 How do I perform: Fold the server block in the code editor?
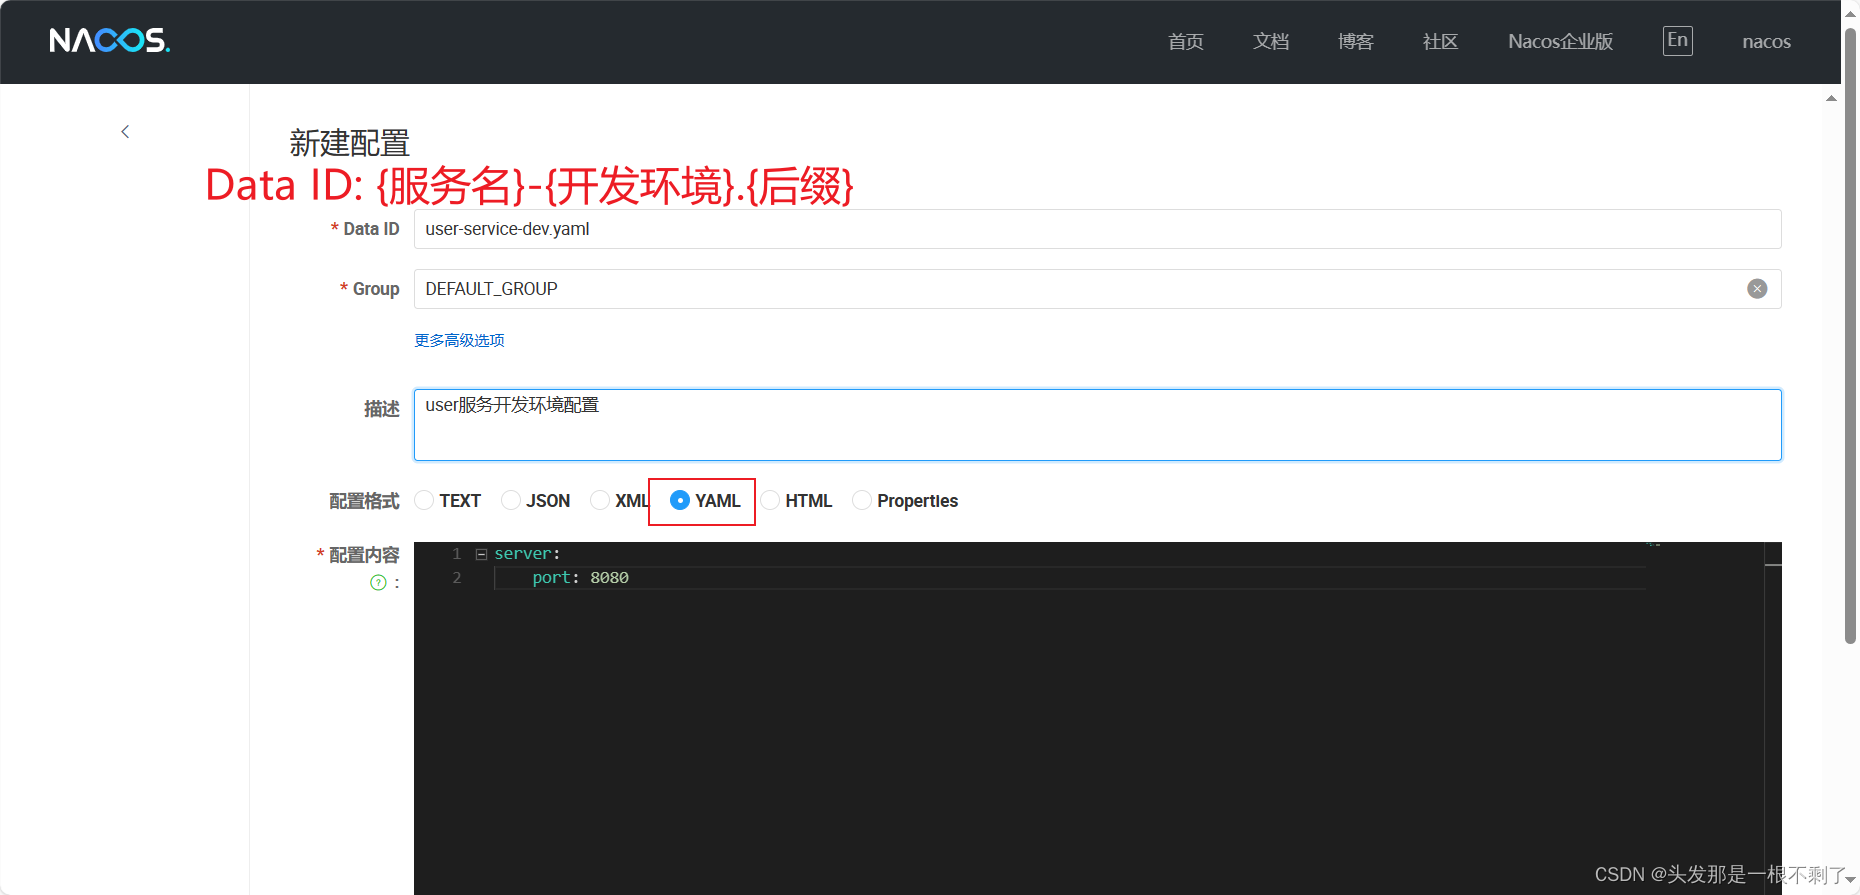[x=481, y=554]
